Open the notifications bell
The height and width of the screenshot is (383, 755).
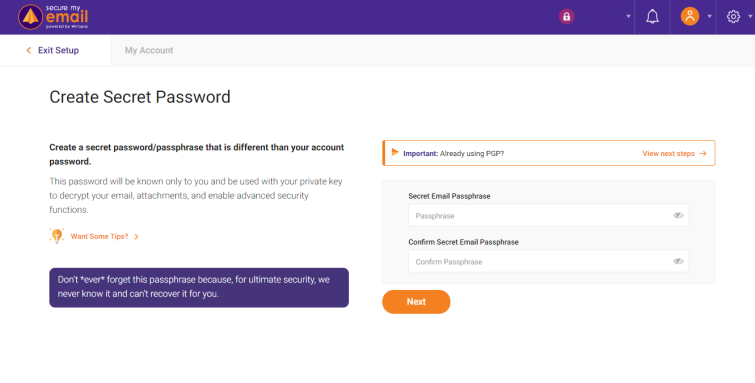pos(652,16)
